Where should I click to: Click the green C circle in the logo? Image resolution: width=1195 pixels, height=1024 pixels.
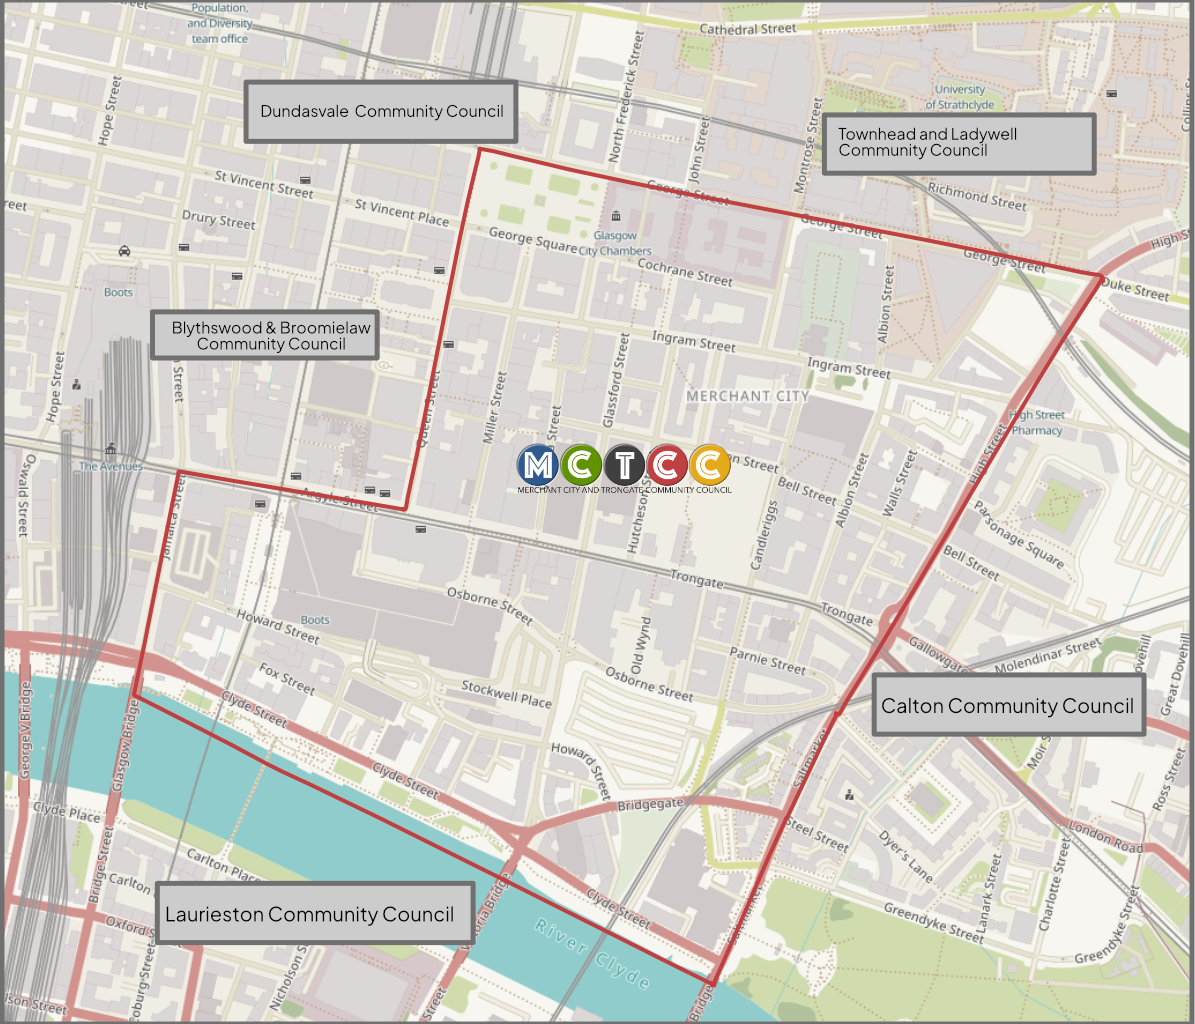coord(581,464)
